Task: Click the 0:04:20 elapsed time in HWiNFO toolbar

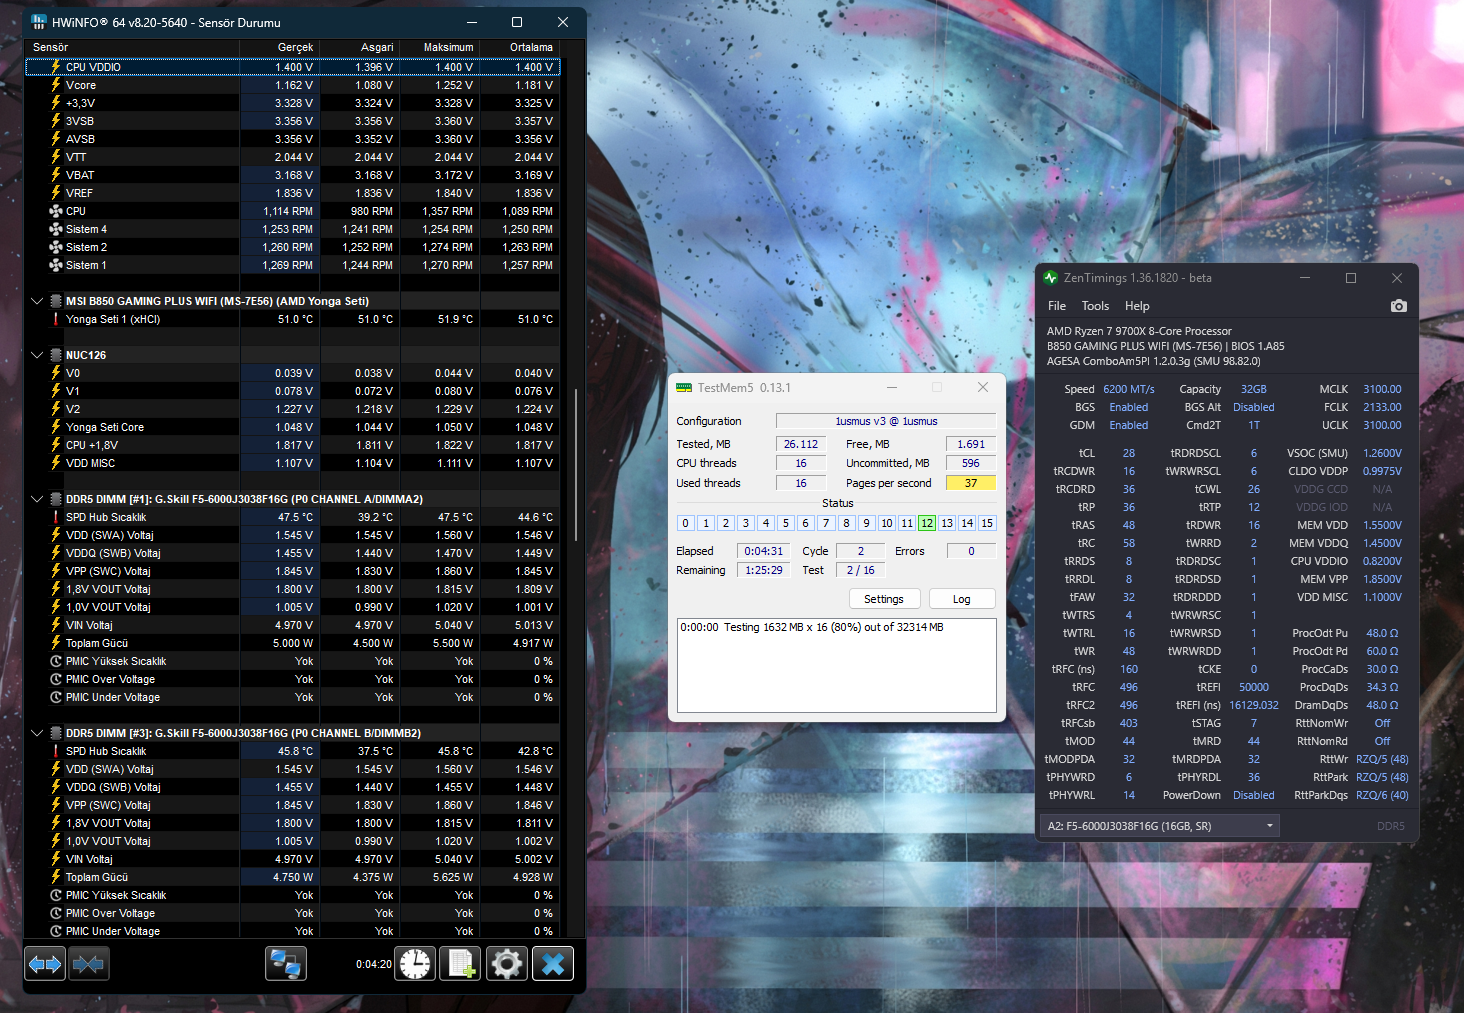Action: point(374,964)
